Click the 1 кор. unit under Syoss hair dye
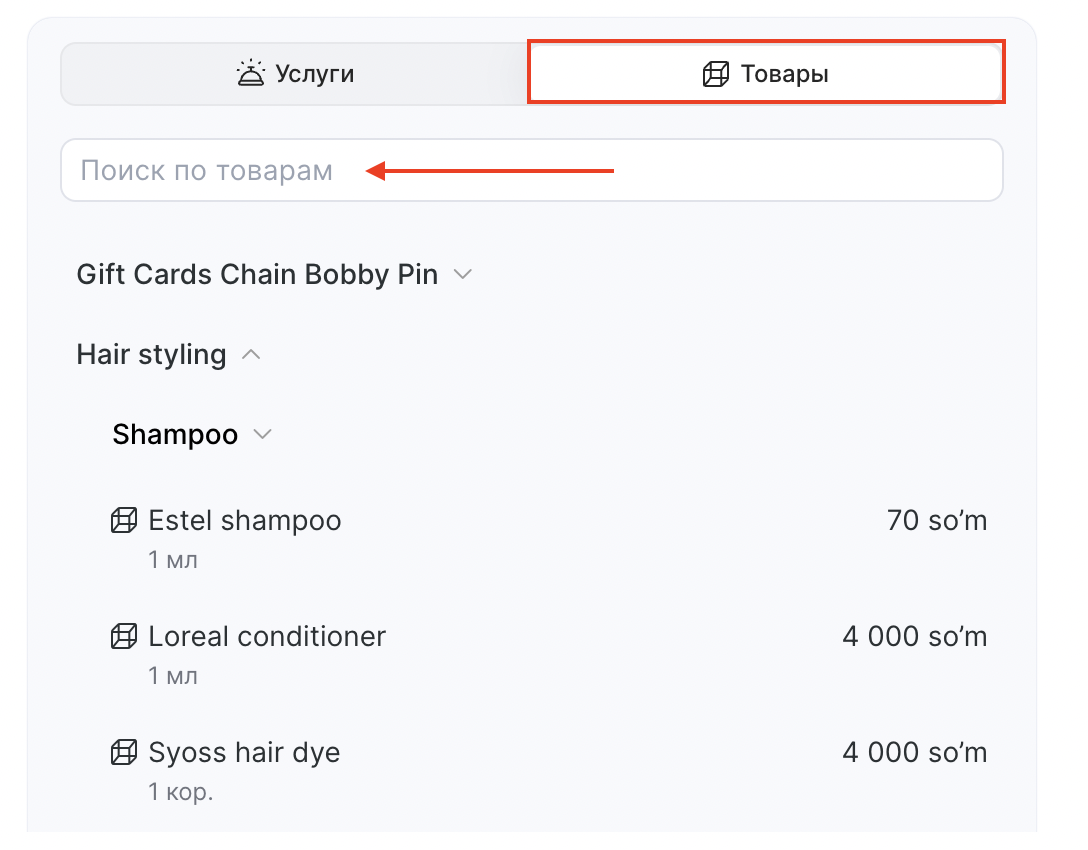 181,793
